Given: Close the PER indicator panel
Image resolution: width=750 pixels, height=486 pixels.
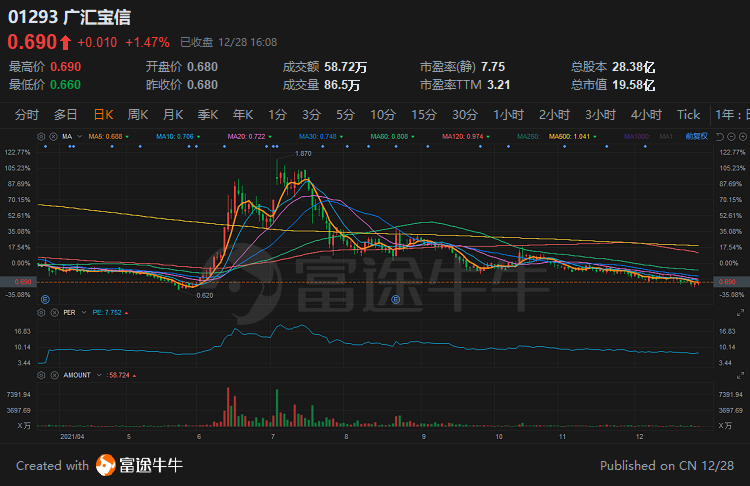Looking at the screenshot, I should coord(55,313).
